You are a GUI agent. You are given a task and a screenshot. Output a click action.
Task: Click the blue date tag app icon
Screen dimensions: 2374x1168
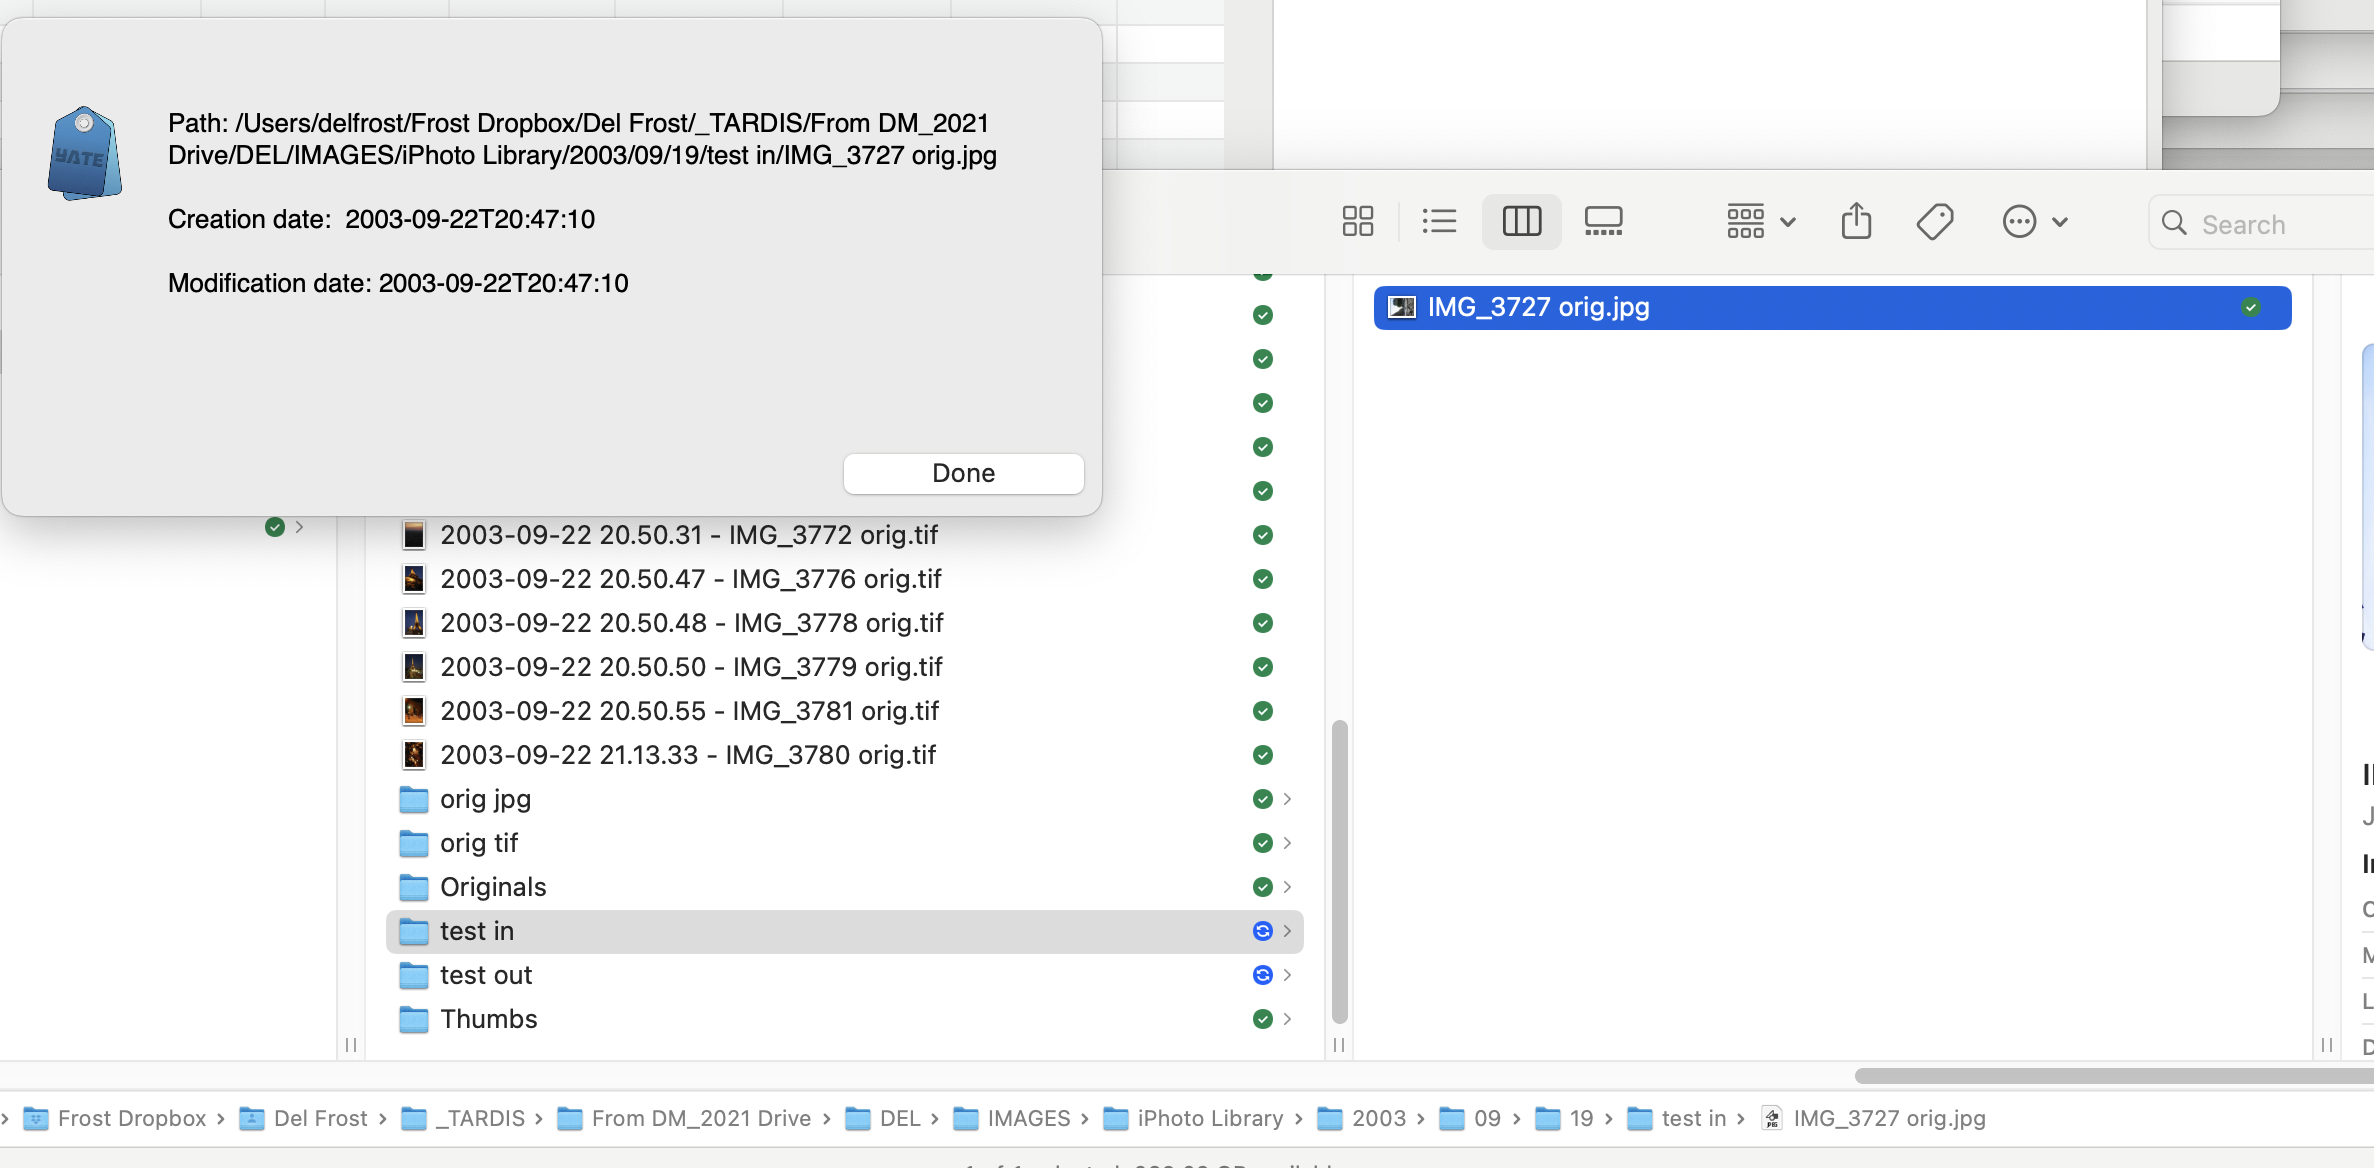pyautogui.click(x=84, y=153)
